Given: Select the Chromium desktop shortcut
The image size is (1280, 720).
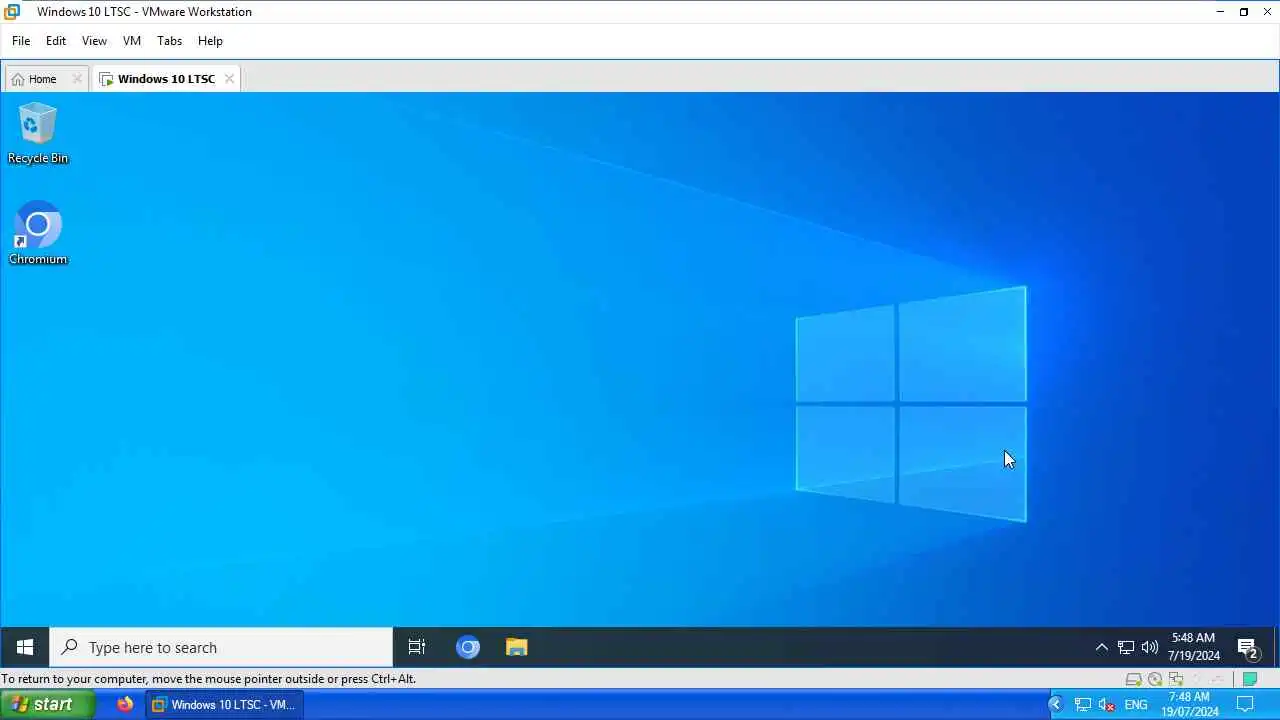Looking at the screenshot, I should point(38,234).
